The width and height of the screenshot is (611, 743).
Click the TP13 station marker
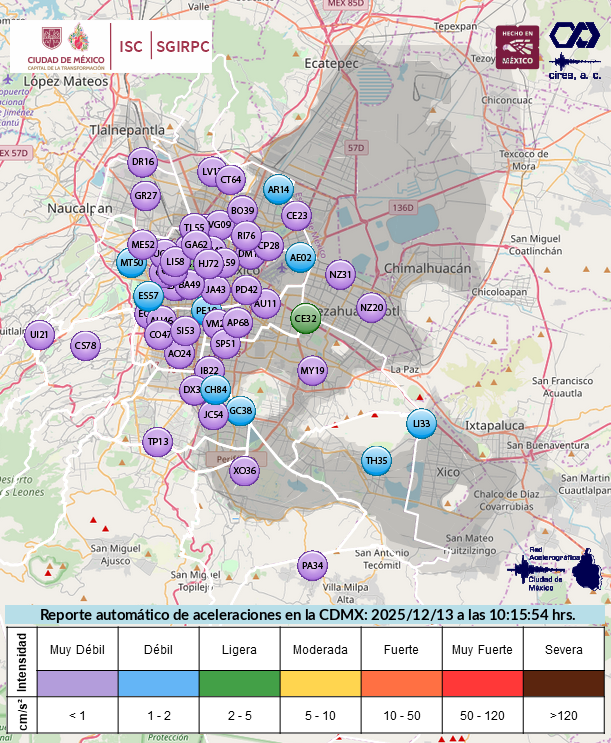[159, 442]
